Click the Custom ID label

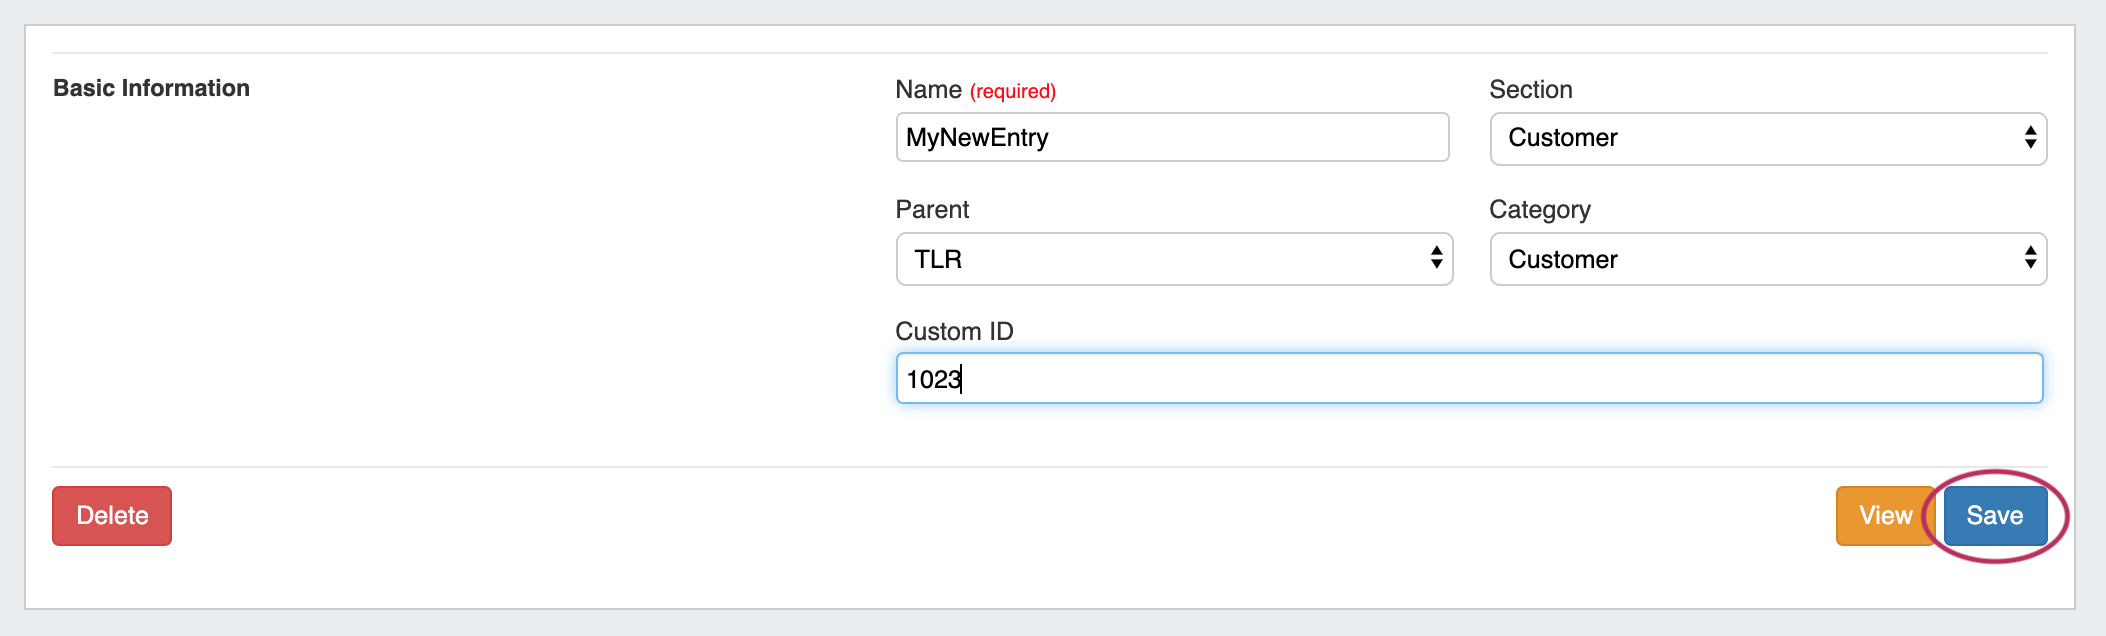954,331
